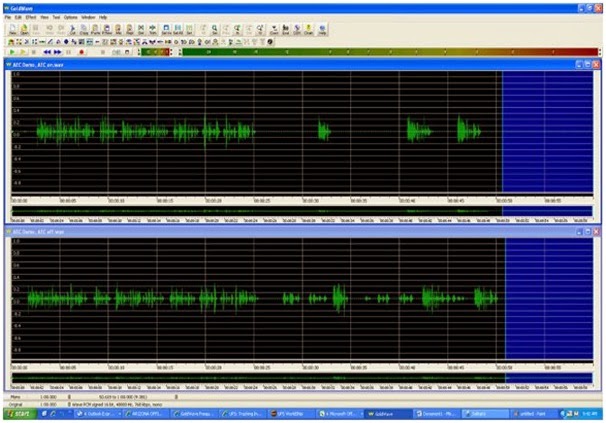Click the blue fast forward button
The image size is (606, 423).
[x=58, y=52]
